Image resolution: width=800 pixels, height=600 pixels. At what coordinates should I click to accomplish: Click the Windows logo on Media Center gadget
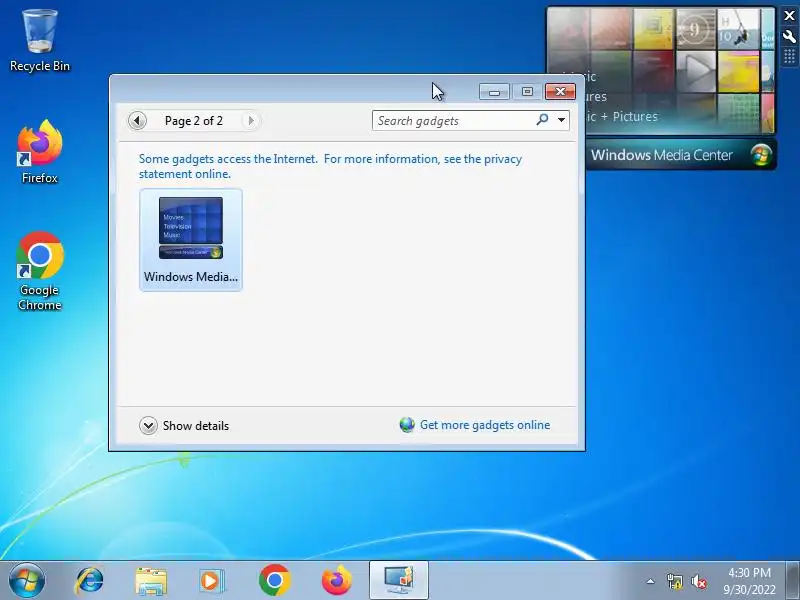pos(761,155)
